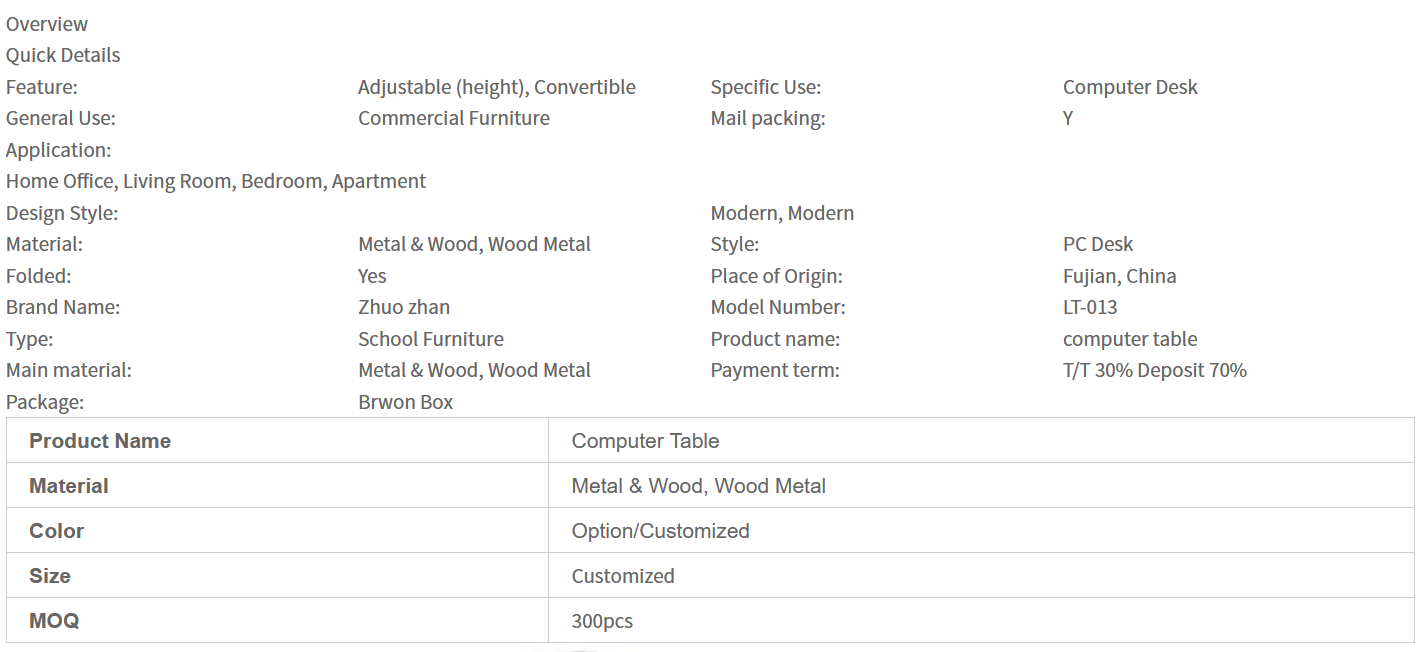Click the Customized size cell
The width and height of the screenshot is (1428, 652).
623,576
